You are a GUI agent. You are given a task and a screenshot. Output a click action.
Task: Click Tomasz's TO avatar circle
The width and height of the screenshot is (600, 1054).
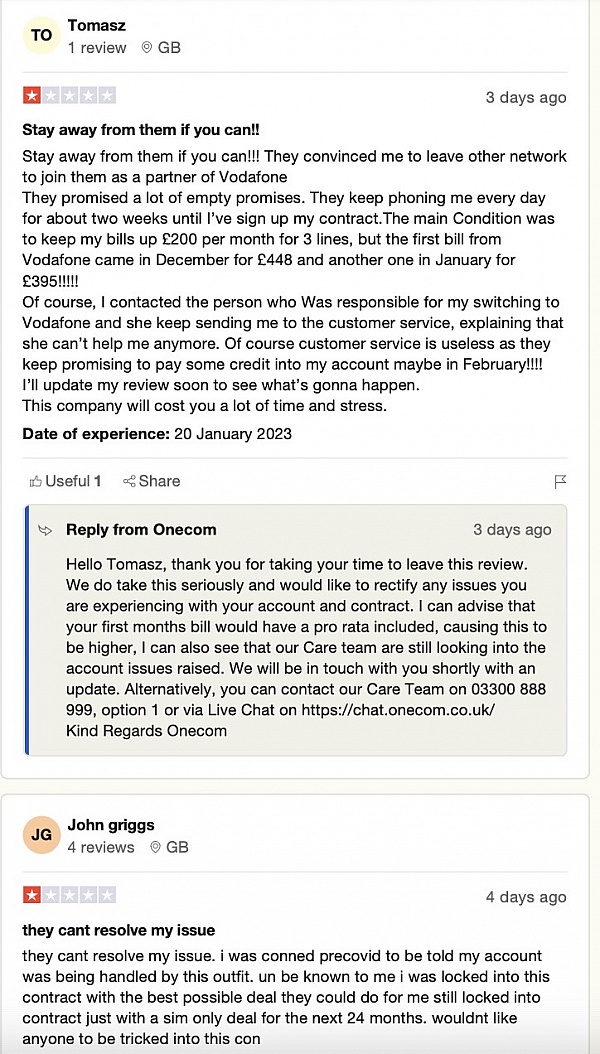(41, 36)
